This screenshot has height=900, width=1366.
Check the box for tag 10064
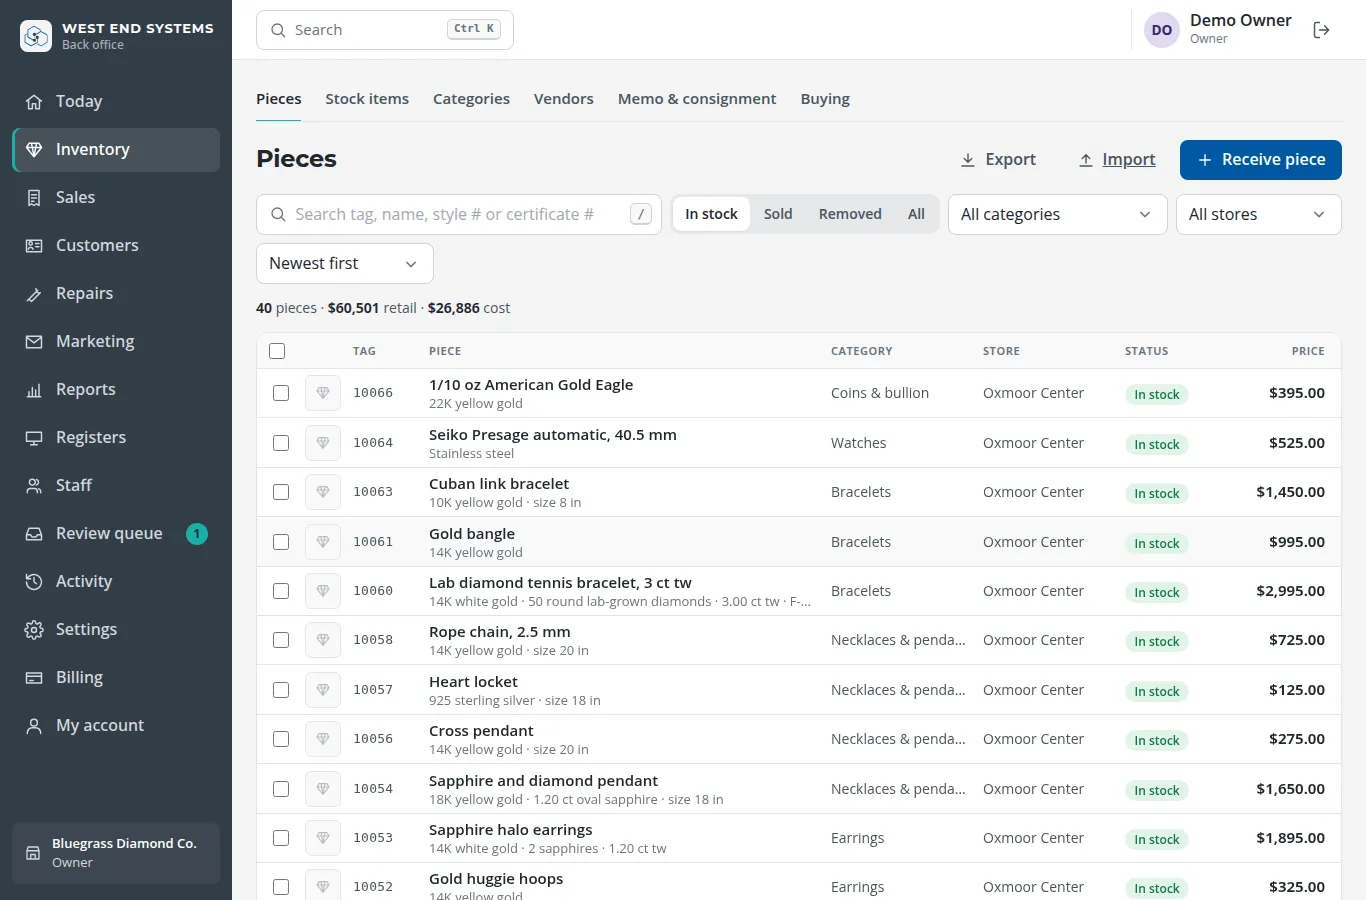click(x=281, y=443)
